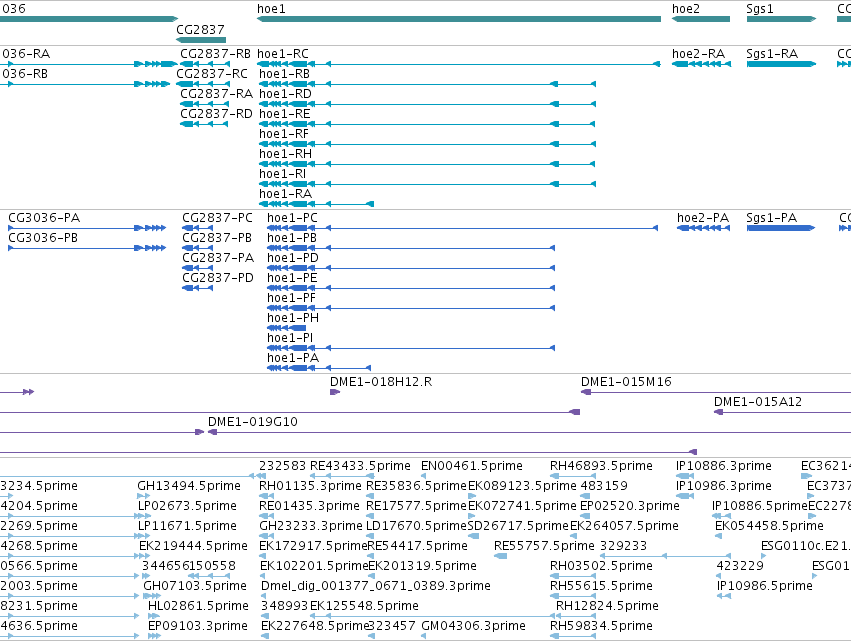
Task: Select the CG2837-PC protein feature
Action: coord(198,228)
